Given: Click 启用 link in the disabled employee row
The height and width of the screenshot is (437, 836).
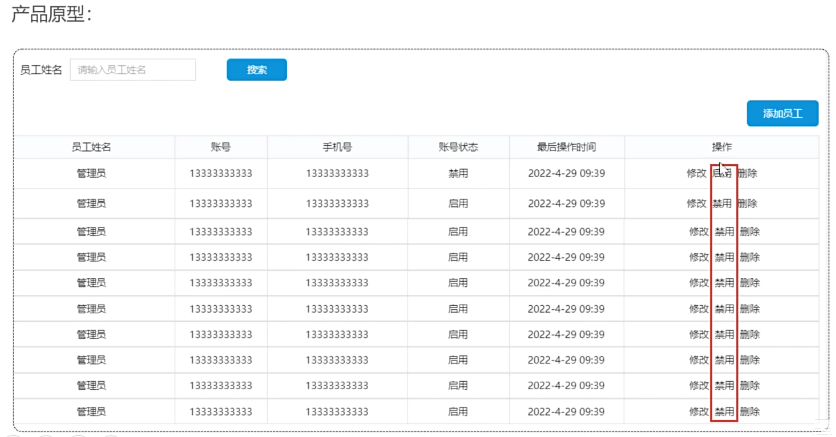Looking at the screenshot, I should coord(722,173).
